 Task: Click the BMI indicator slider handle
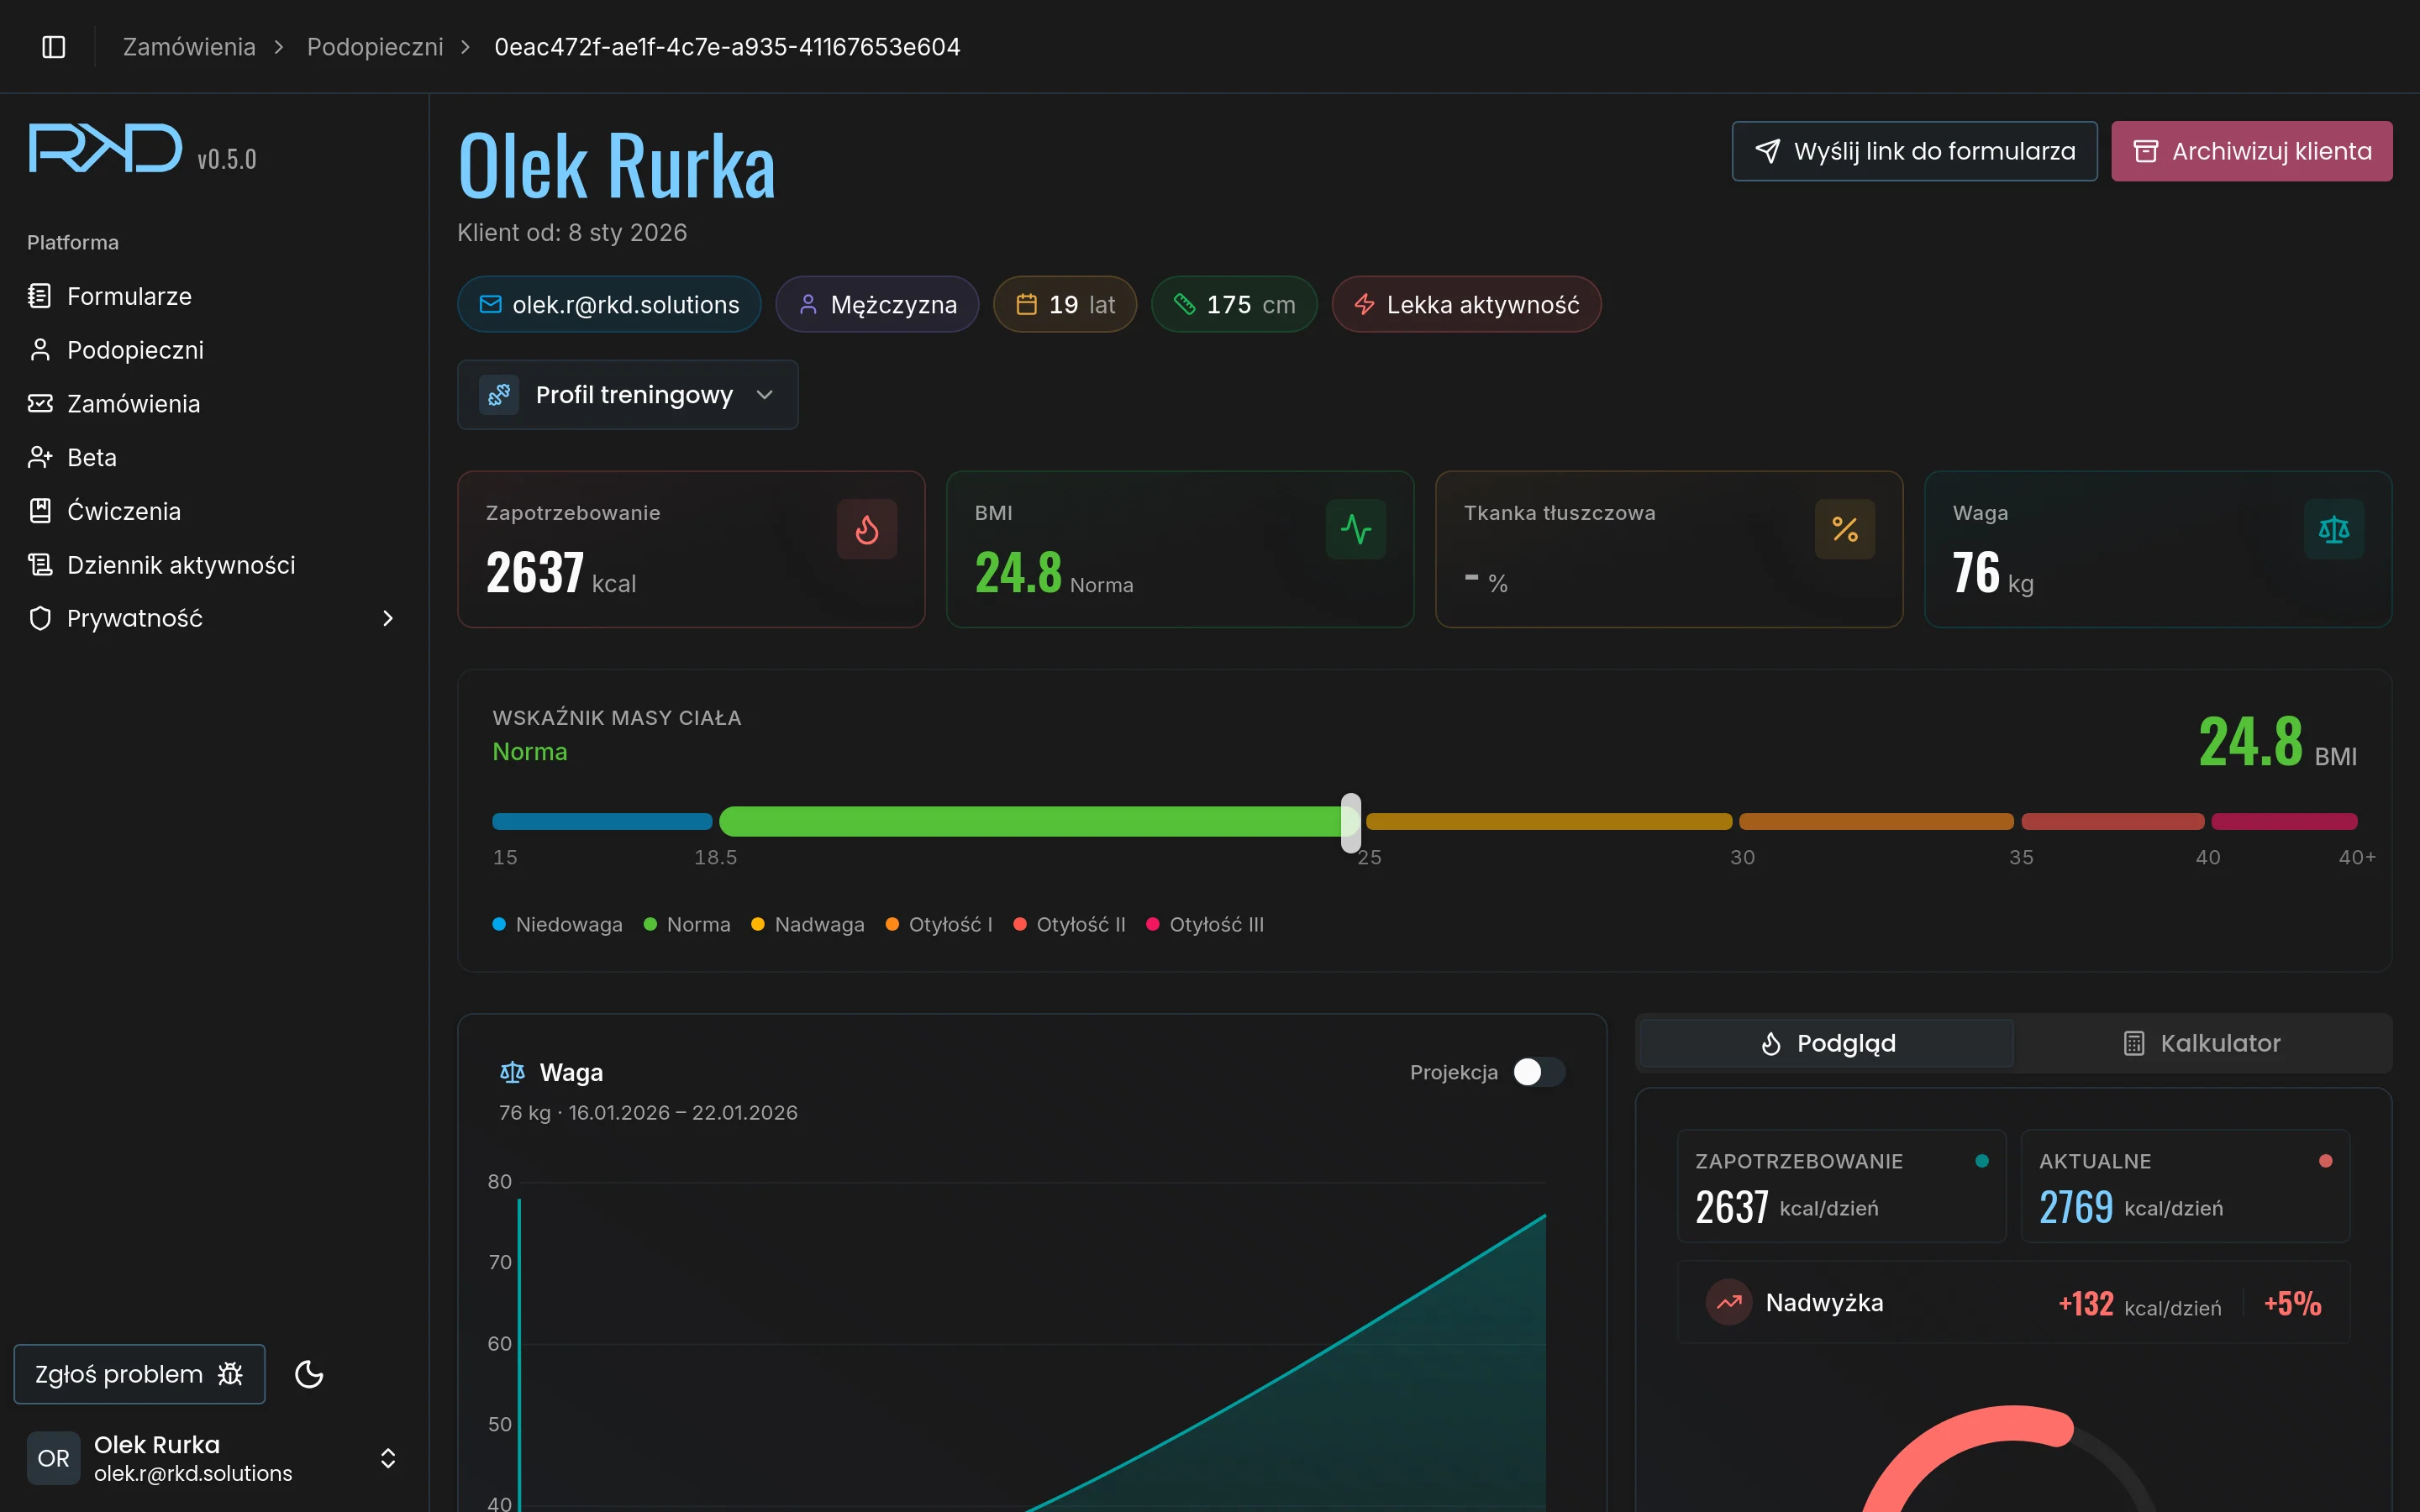pos(1351,822)
